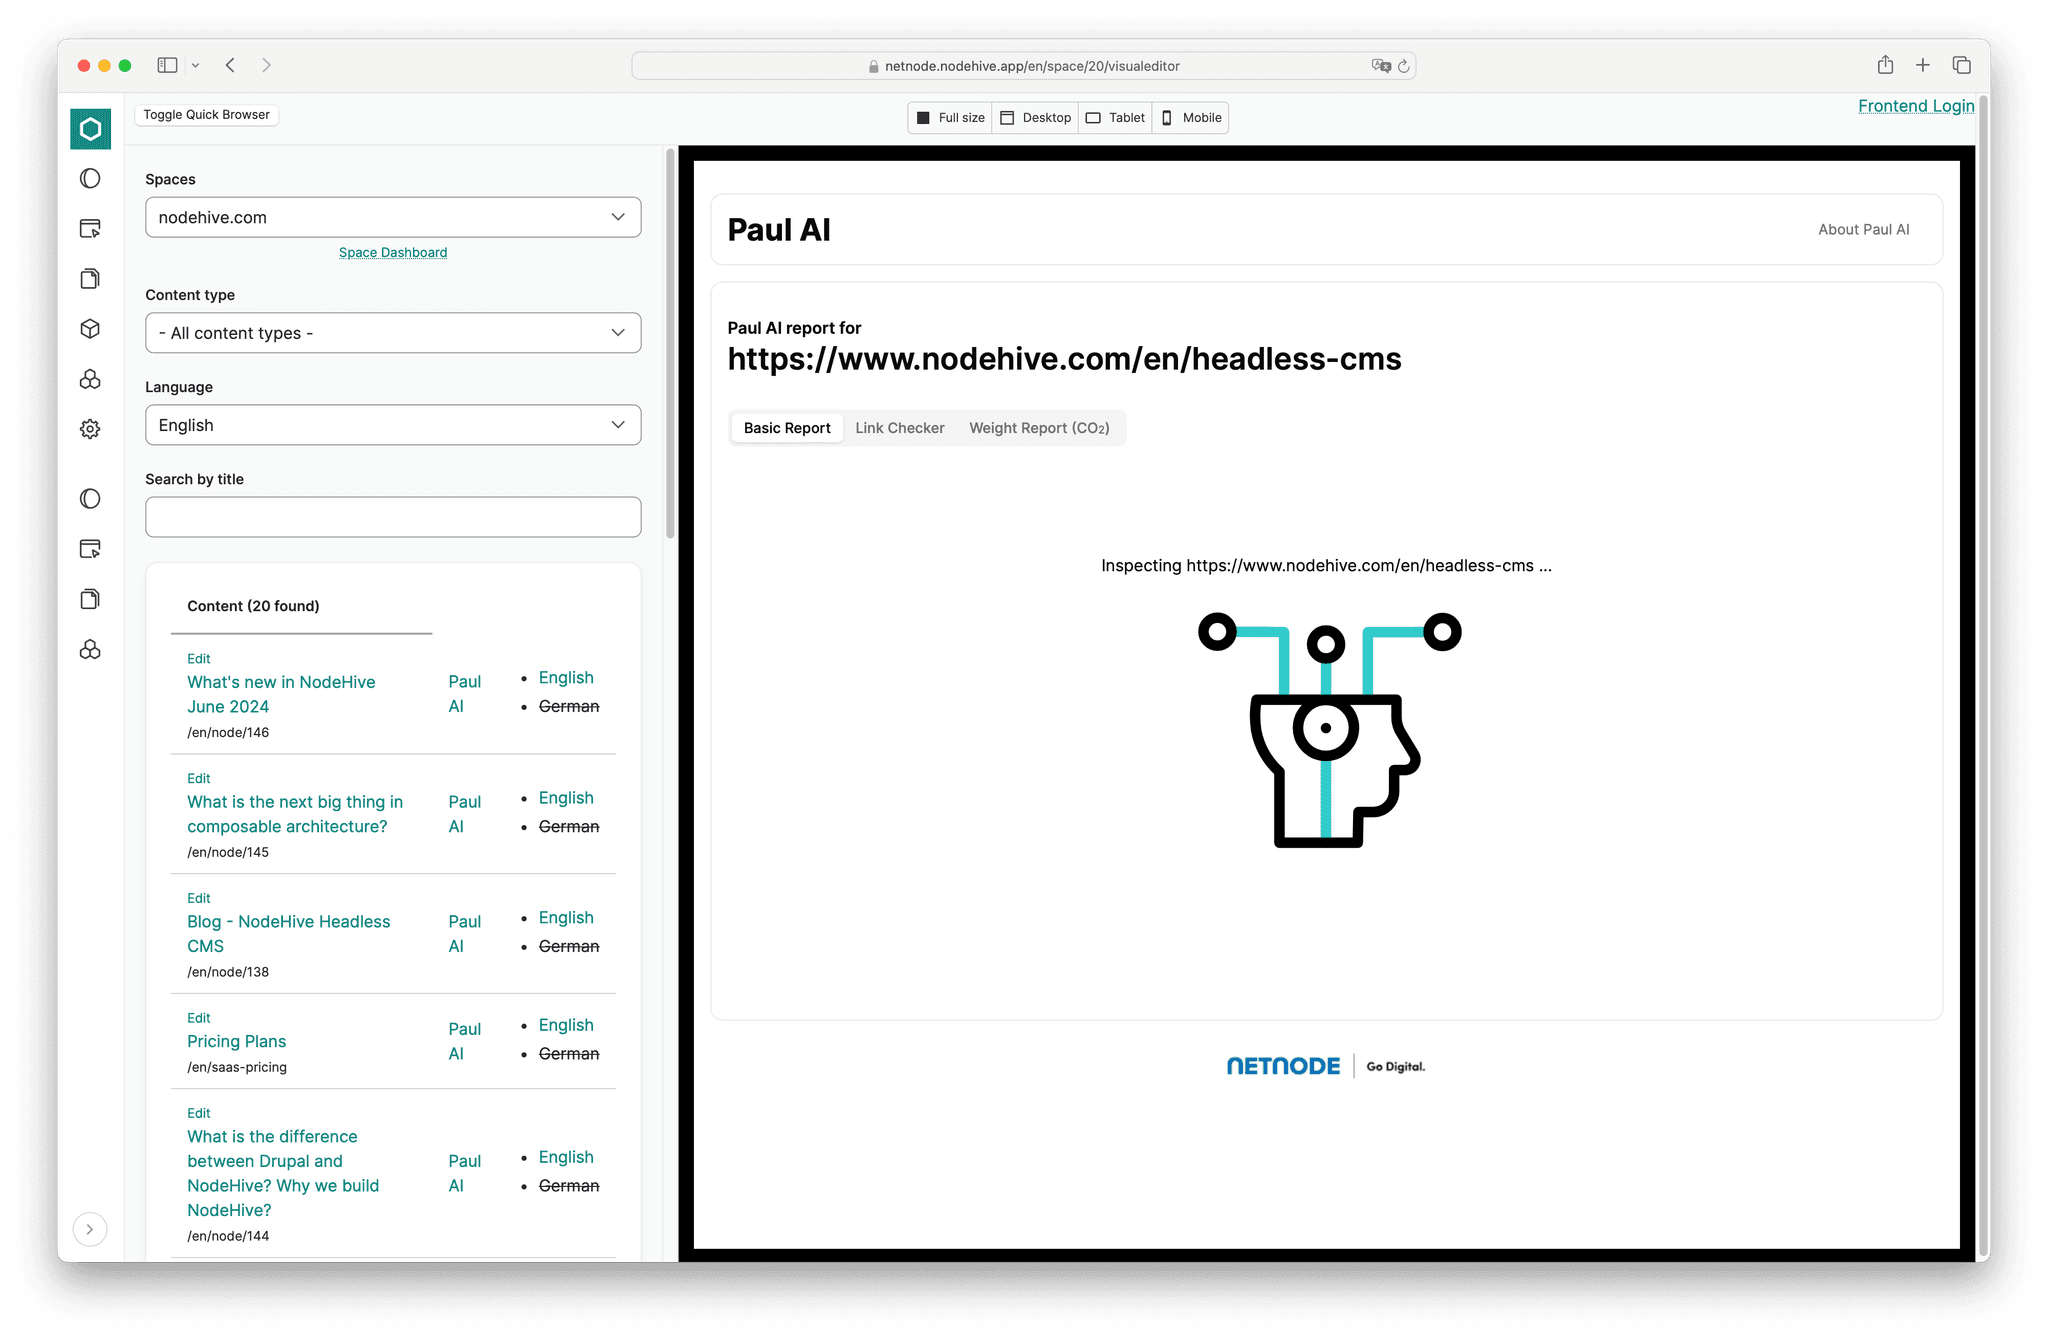Click the /en/saas-pricing path text
Image resolution: width=2048 pixels, height=1338 pixels.
[237, 1067]
